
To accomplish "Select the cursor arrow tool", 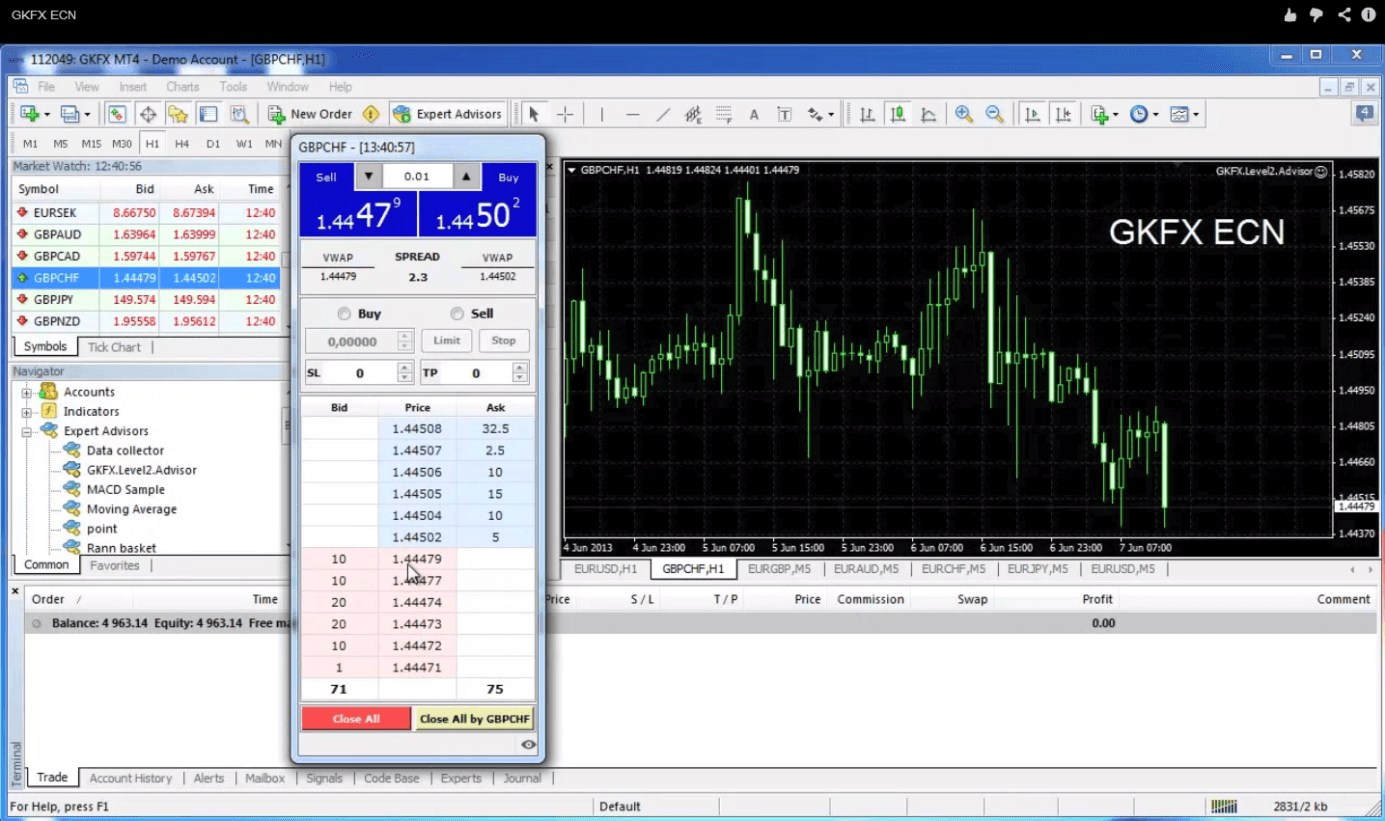I will [534, 114].
